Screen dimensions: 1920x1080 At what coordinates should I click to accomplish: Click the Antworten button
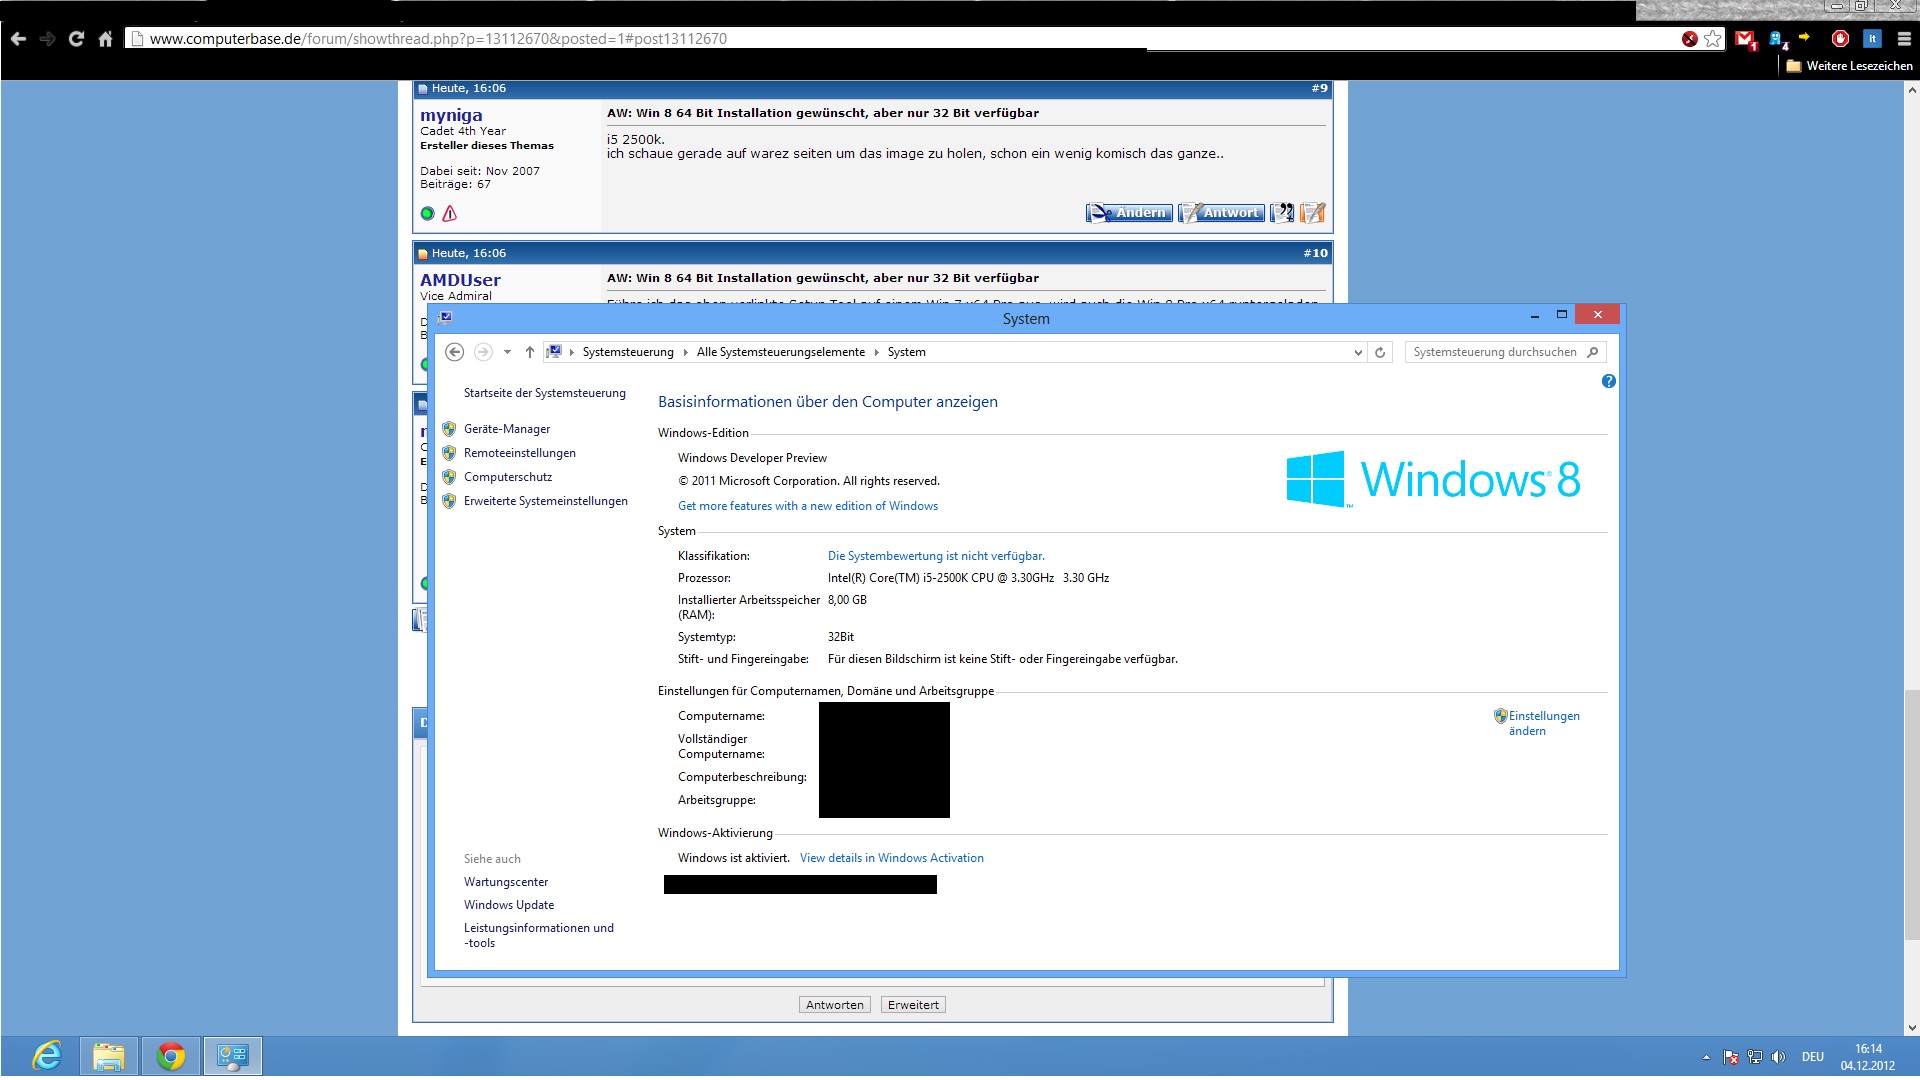[834, 1005]
